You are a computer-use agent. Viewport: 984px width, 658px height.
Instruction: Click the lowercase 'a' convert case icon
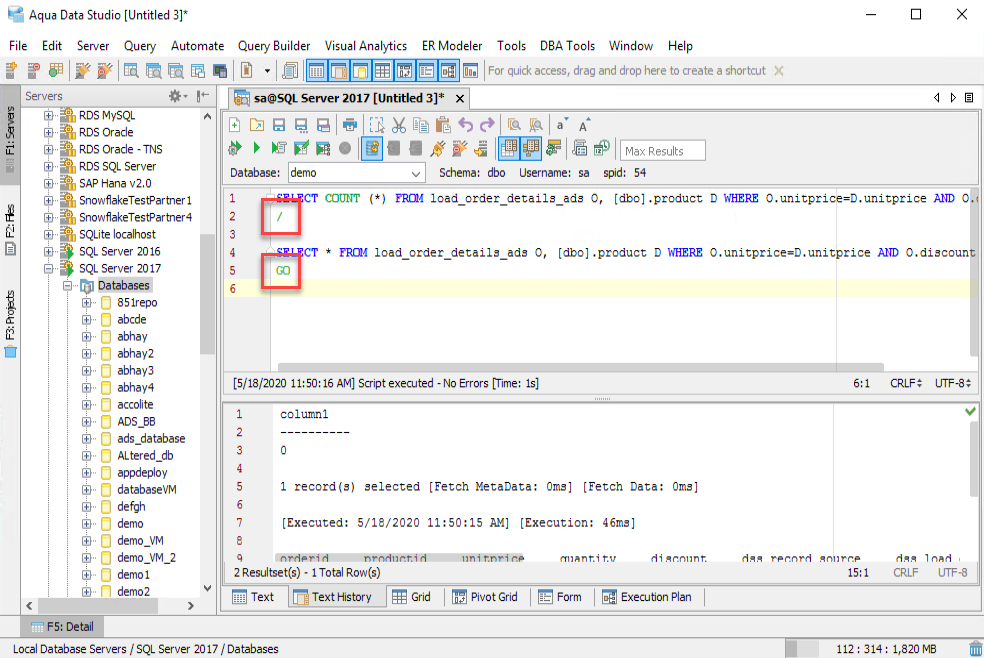(562, 125)
